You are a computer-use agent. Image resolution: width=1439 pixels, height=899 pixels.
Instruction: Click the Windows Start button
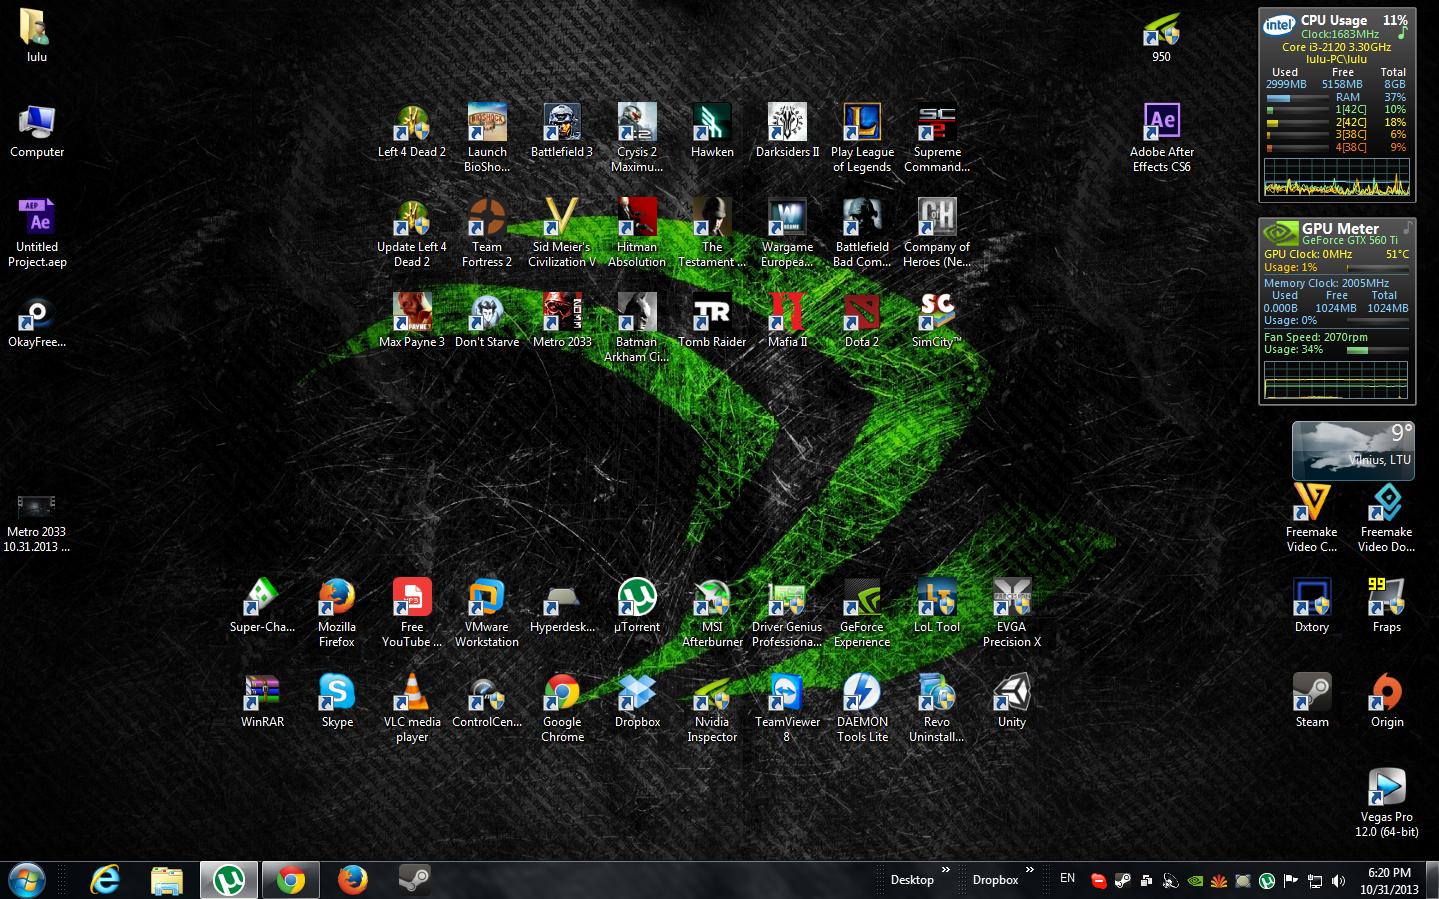point(27,880)
